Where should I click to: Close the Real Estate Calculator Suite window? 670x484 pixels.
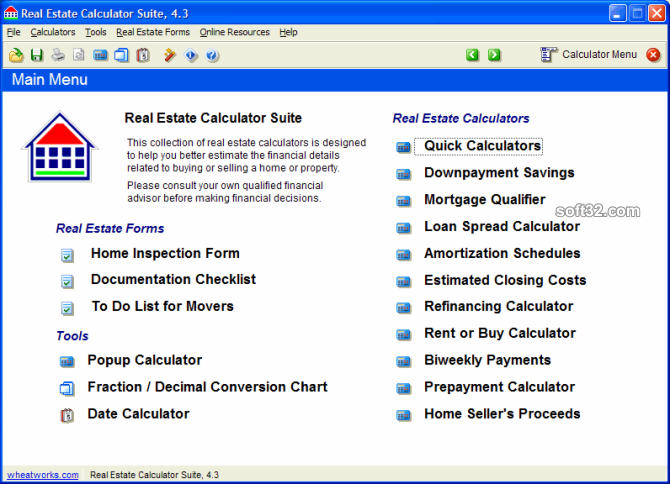657,13
